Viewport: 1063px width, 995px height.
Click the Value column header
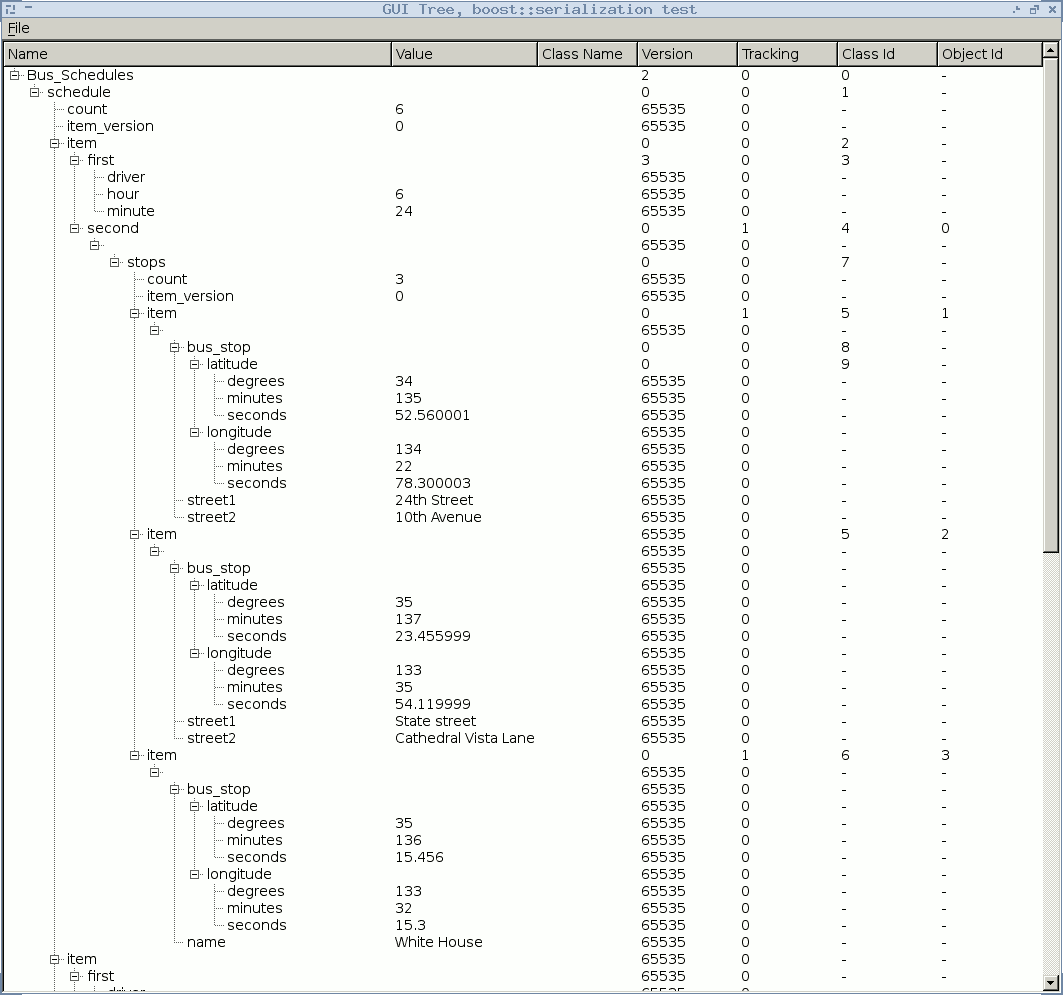click(464, 54)
